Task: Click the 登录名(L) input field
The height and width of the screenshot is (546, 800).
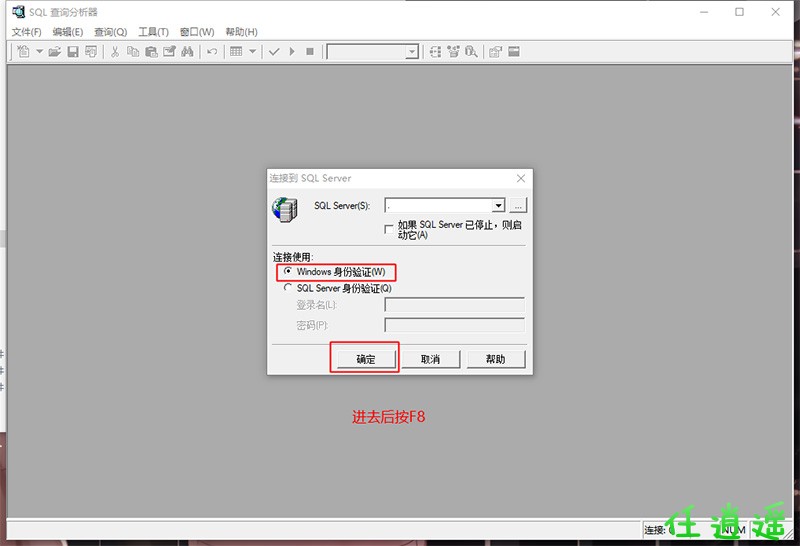Action: (455, 305)
